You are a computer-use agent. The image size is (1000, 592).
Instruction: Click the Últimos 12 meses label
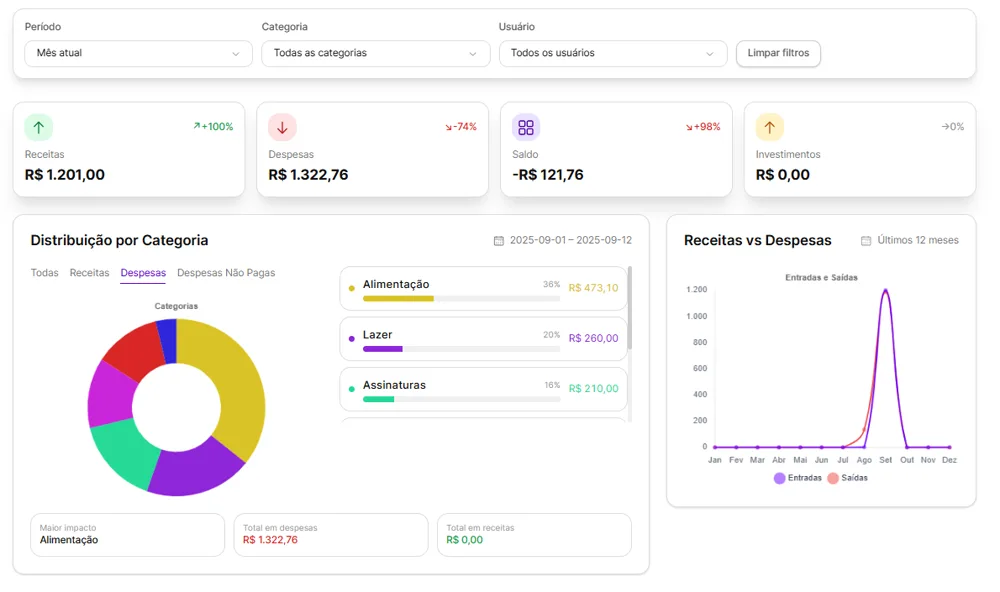click(x=918, y=240)
